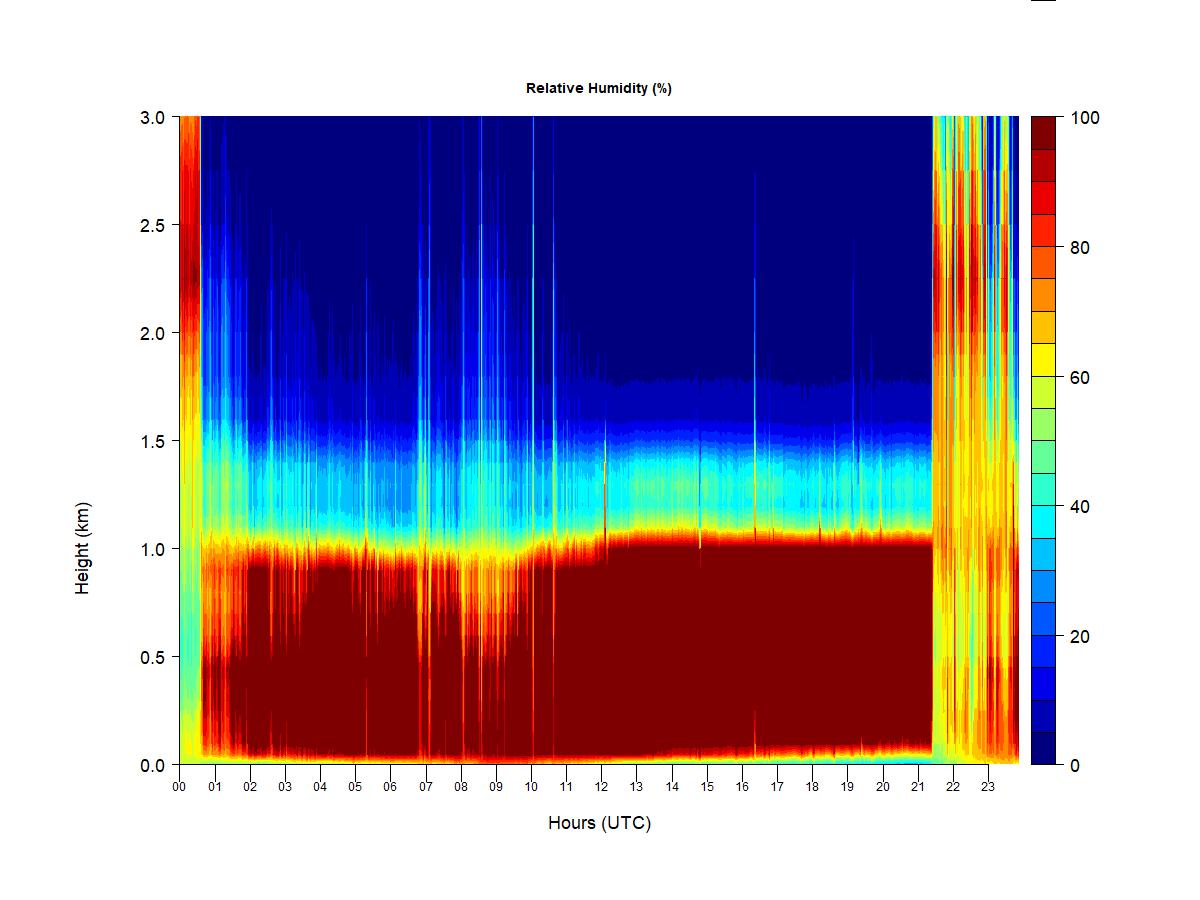
Task: Click the 3.0 height axis label
Action: [x=152, y=117]
